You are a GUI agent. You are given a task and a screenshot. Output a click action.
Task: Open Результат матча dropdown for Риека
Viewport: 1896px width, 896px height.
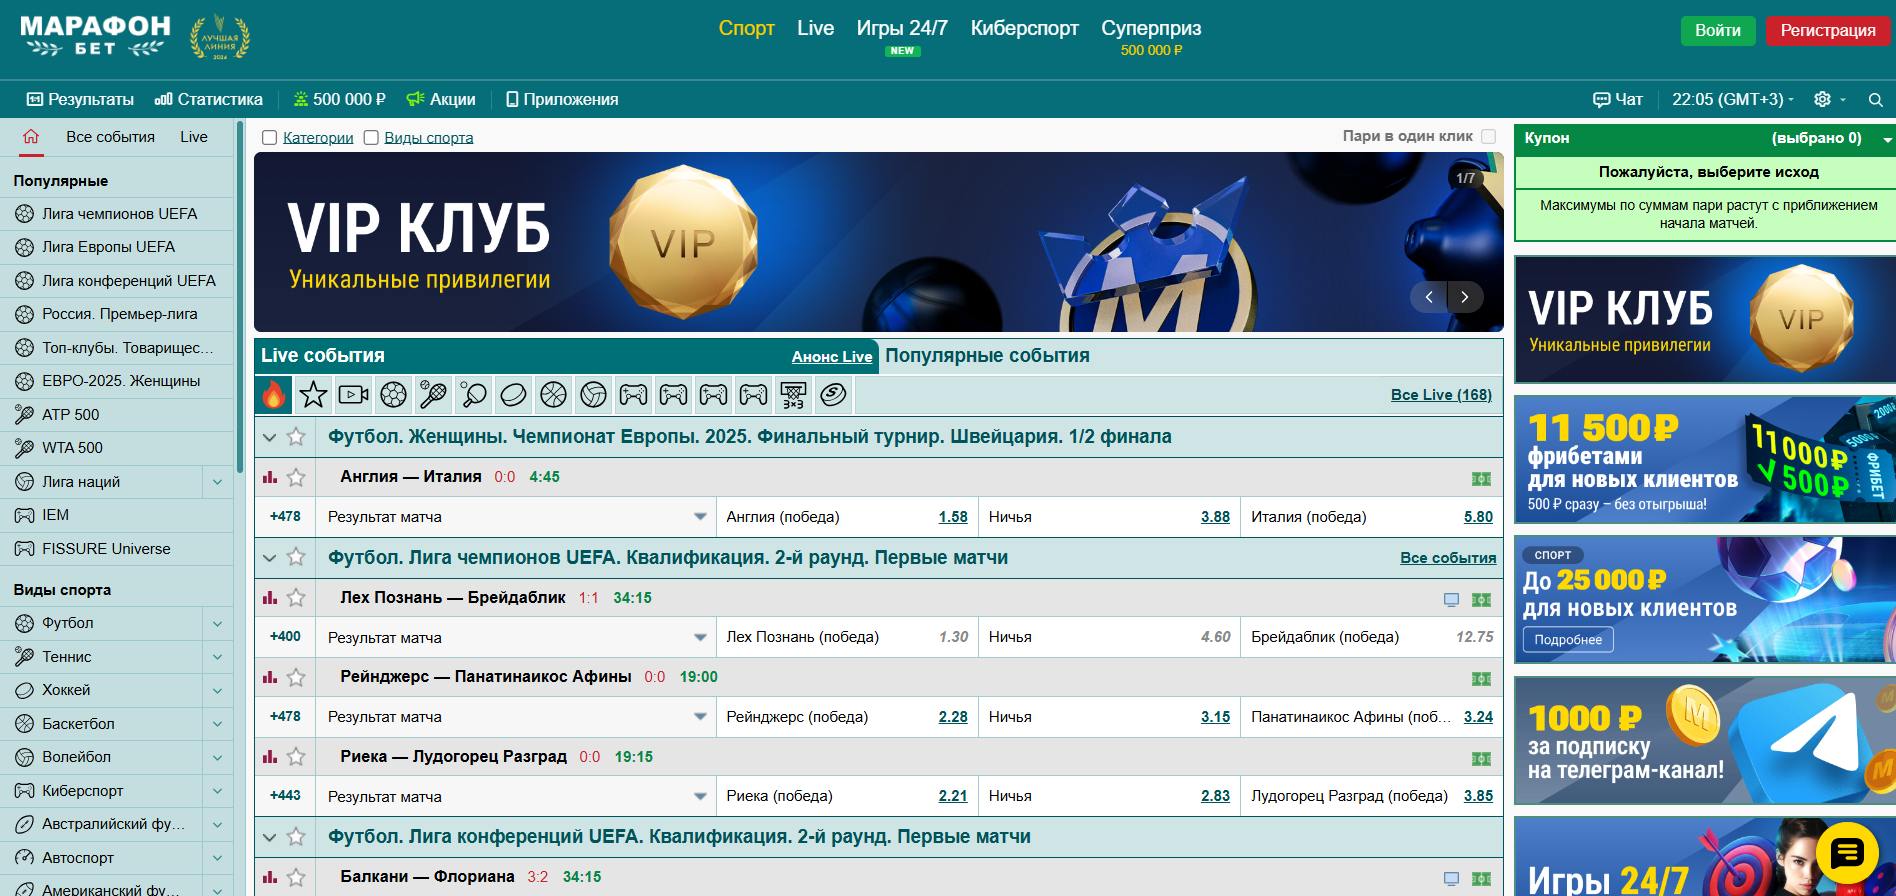point(516,796)
